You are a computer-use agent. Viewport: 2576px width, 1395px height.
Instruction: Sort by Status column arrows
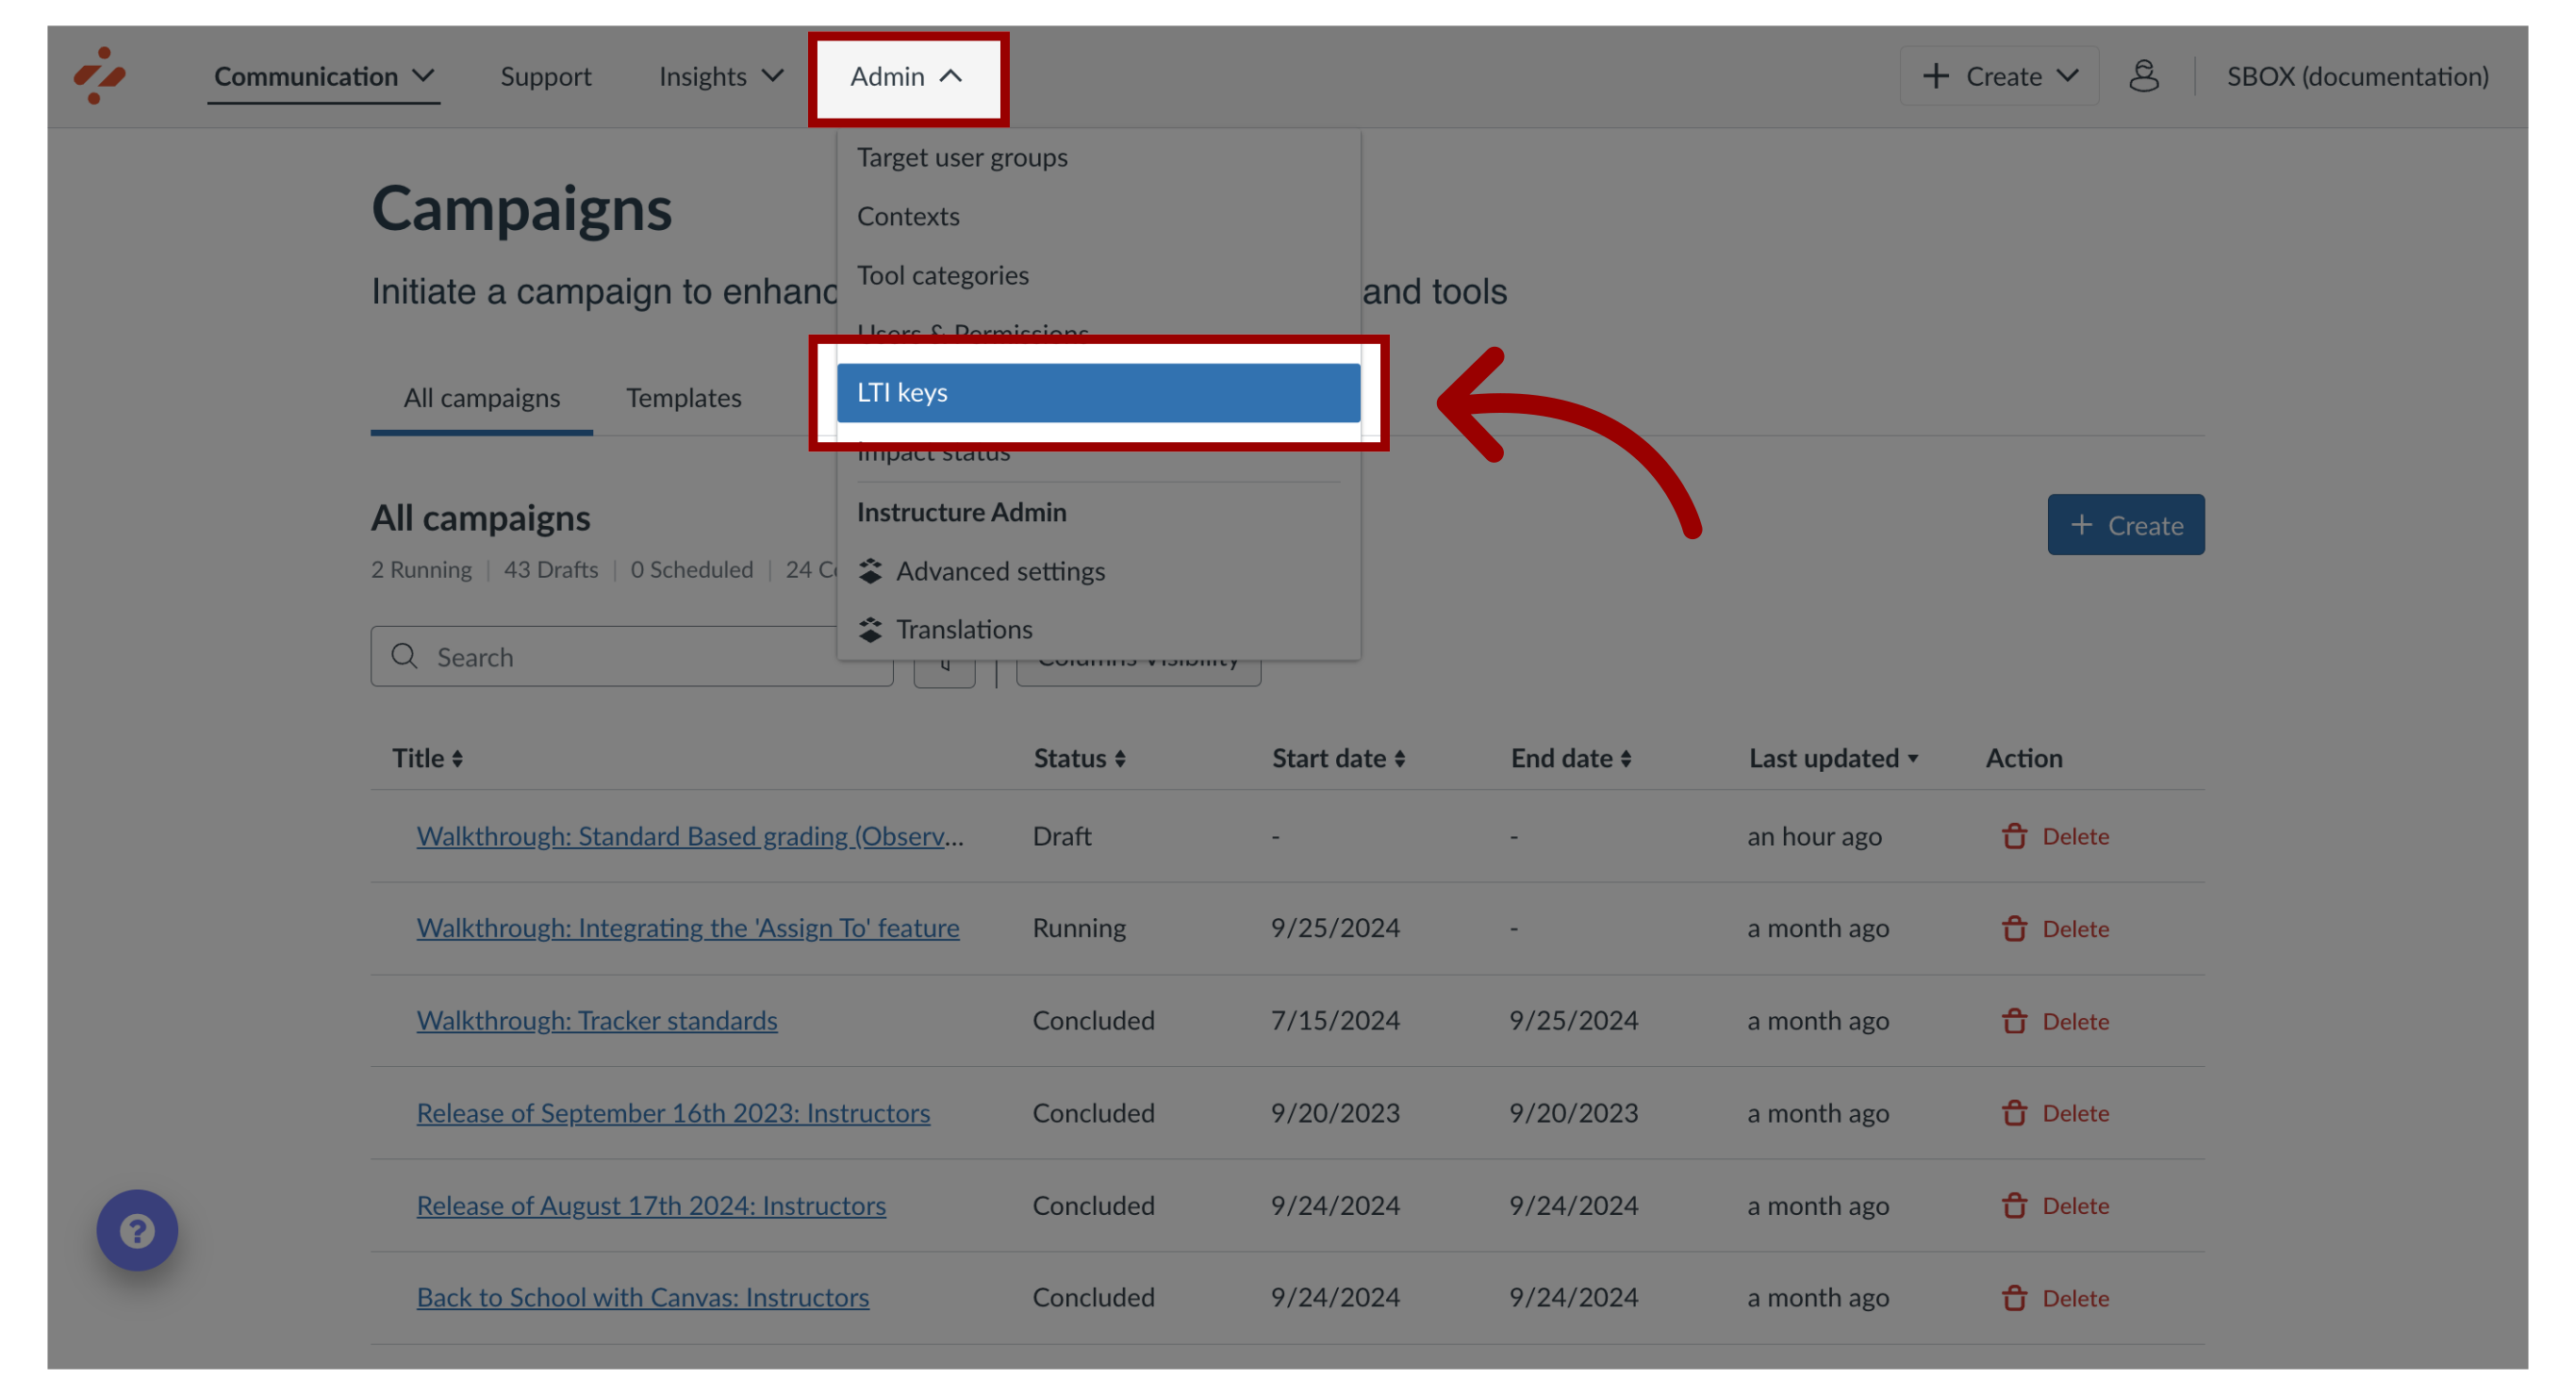click(1120, 759)
